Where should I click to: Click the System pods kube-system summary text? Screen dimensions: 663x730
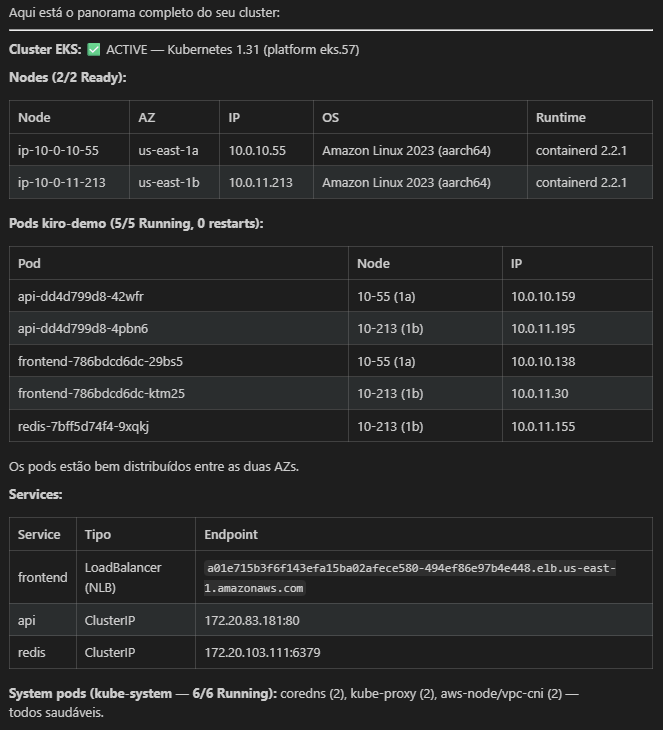pyautogui.click(x=200, y=693)
